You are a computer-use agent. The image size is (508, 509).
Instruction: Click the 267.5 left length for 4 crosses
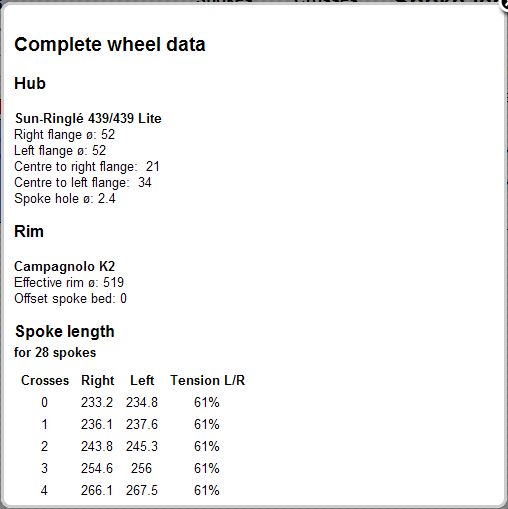142,490
